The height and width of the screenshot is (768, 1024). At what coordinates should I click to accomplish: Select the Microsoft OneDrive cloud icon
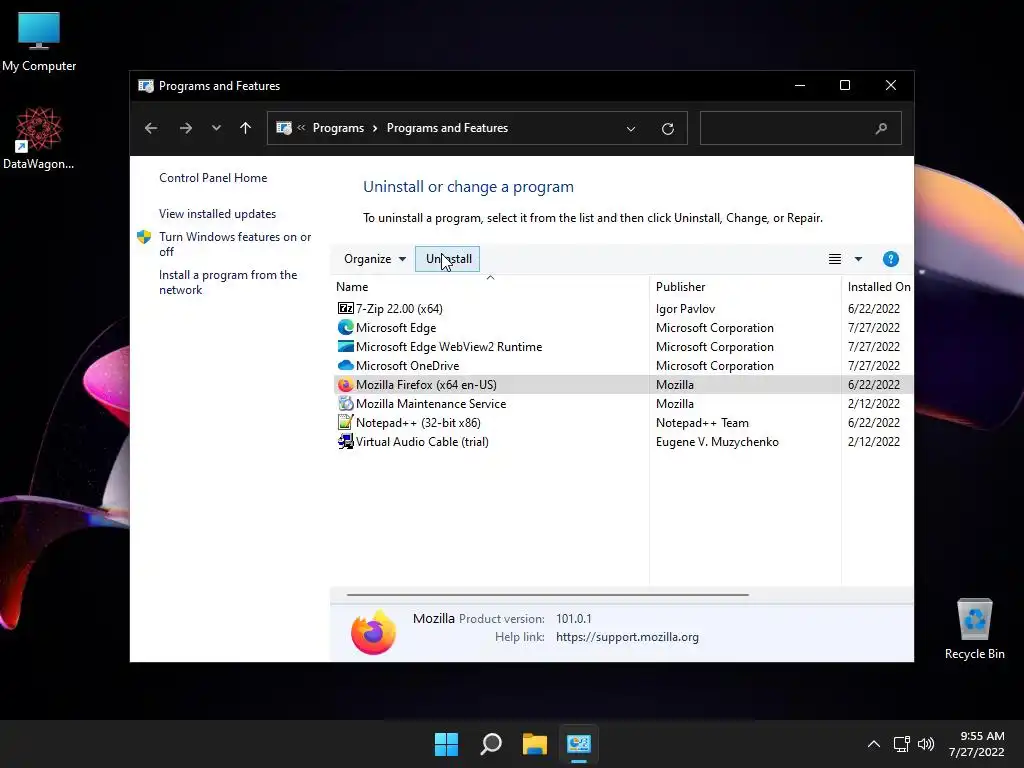point(345,365)
